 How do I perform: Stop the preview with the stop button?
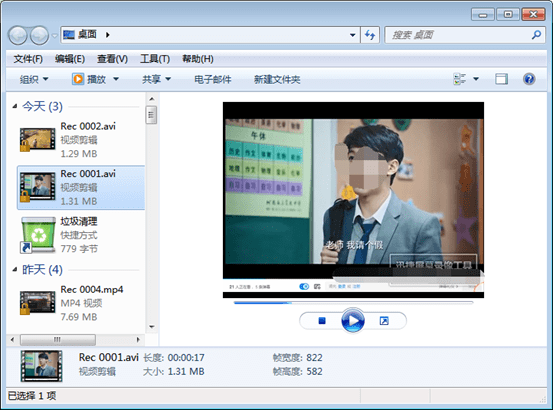point(322,321)
